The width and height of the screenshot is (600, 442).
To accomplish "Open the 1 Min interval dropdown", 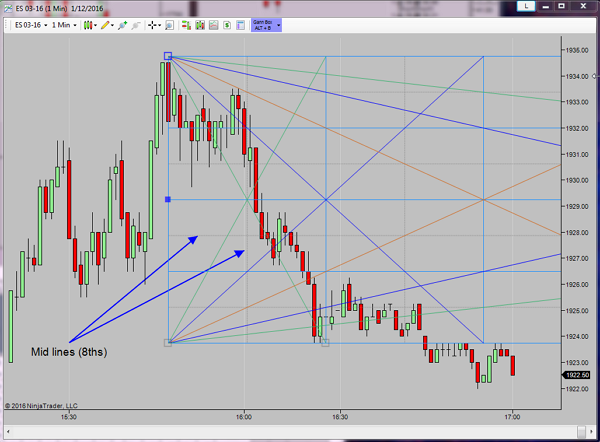I will click(64, 25).
